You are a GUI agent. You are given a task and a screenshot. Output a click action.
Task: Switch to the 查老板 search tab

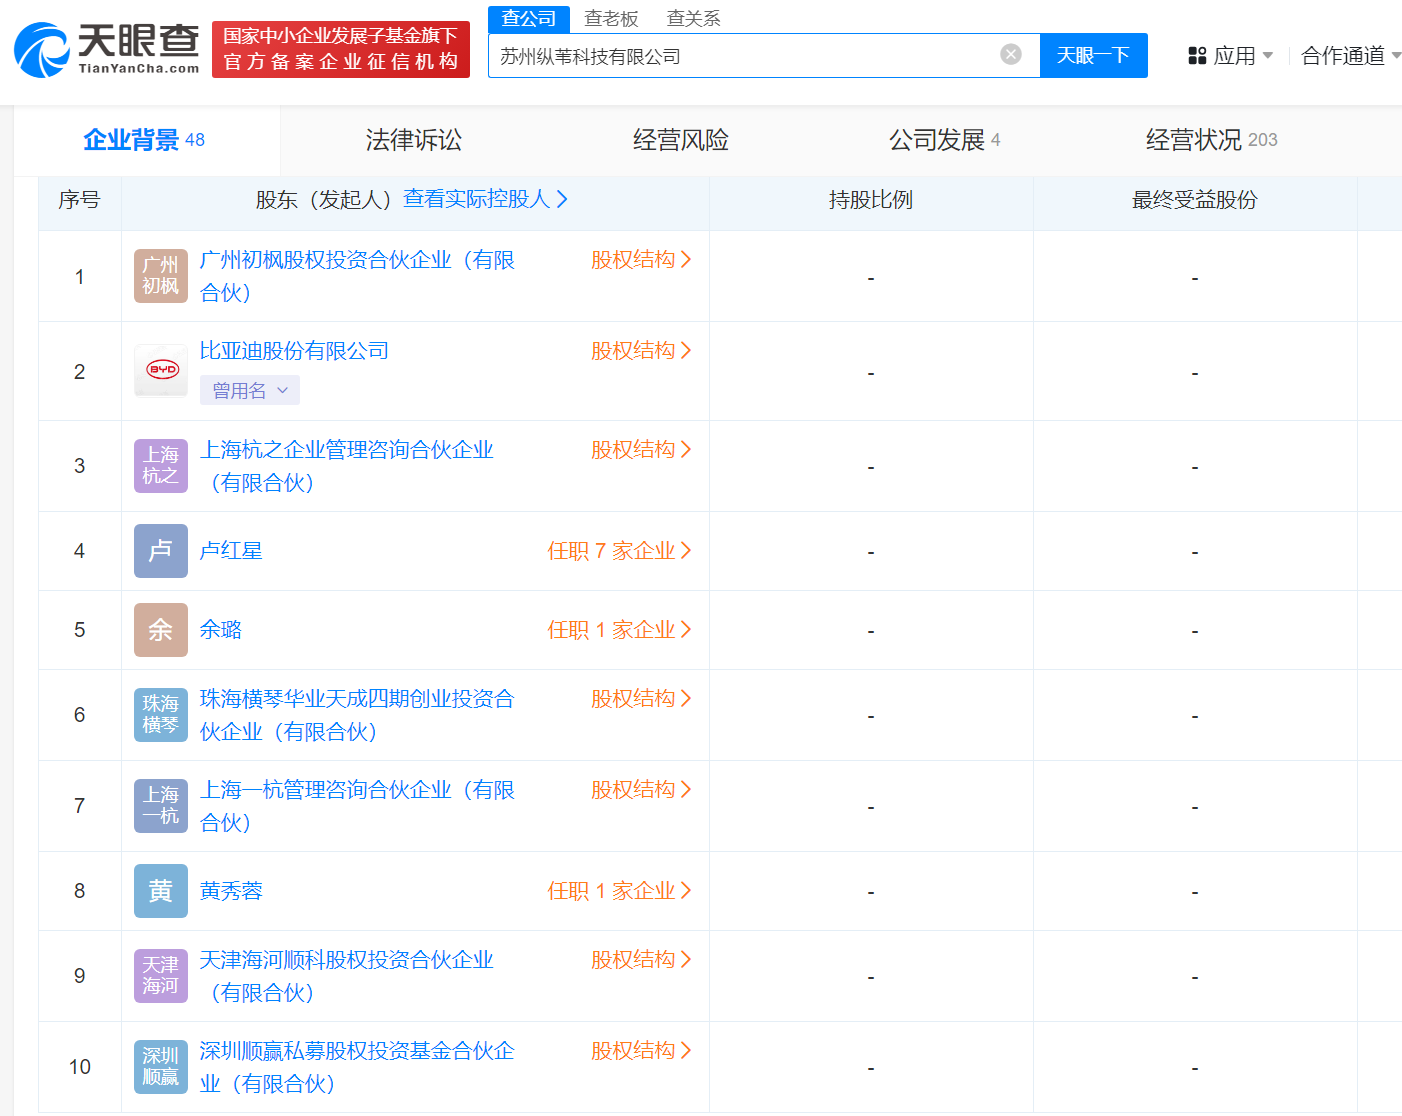pos(611,19)
